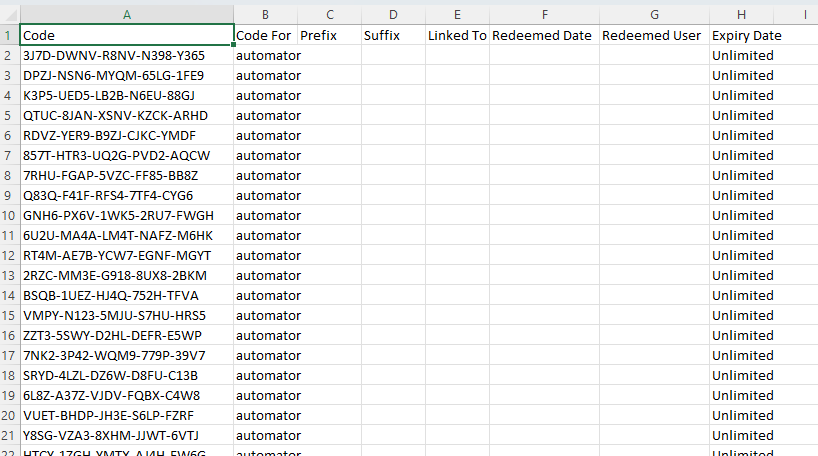Viewport: 818px width, 456px height.
Task: Click the "Code" cell in row 1
Action: [x=126, y=35]
